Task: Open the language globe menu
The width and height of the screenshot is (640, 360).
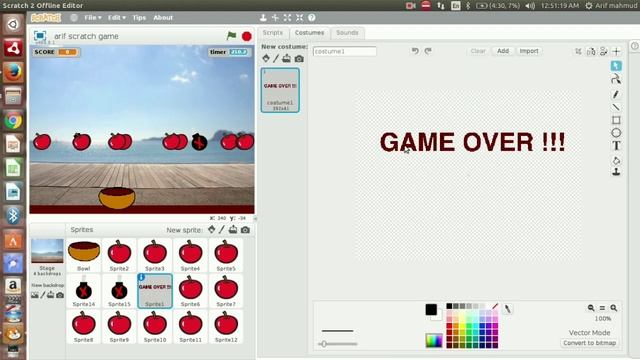Action: pyautogui.click(x=74, y=18)
